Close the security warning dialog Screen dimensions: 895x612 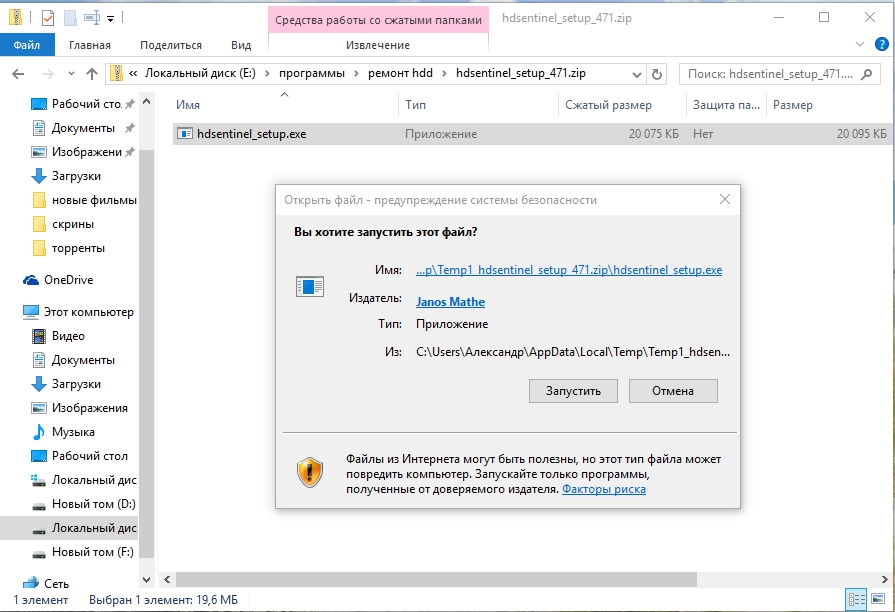click(725, 199)
